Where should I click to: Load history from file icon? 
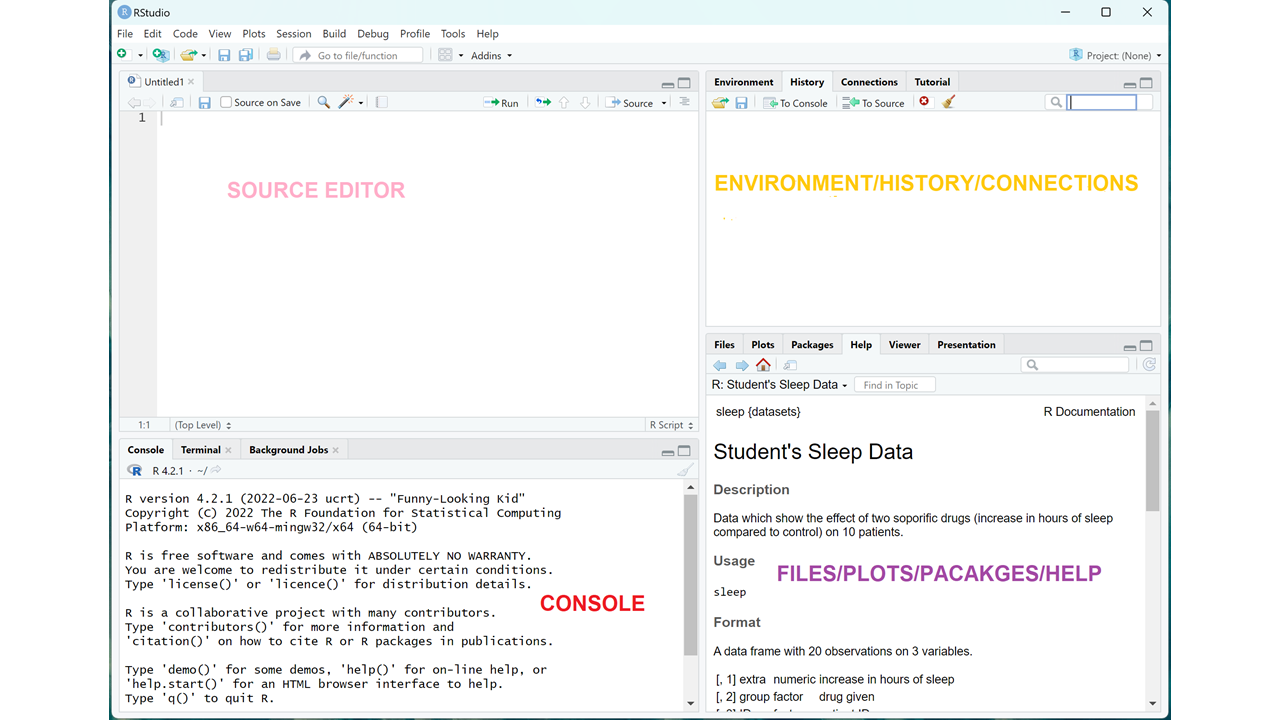[720, 102]
